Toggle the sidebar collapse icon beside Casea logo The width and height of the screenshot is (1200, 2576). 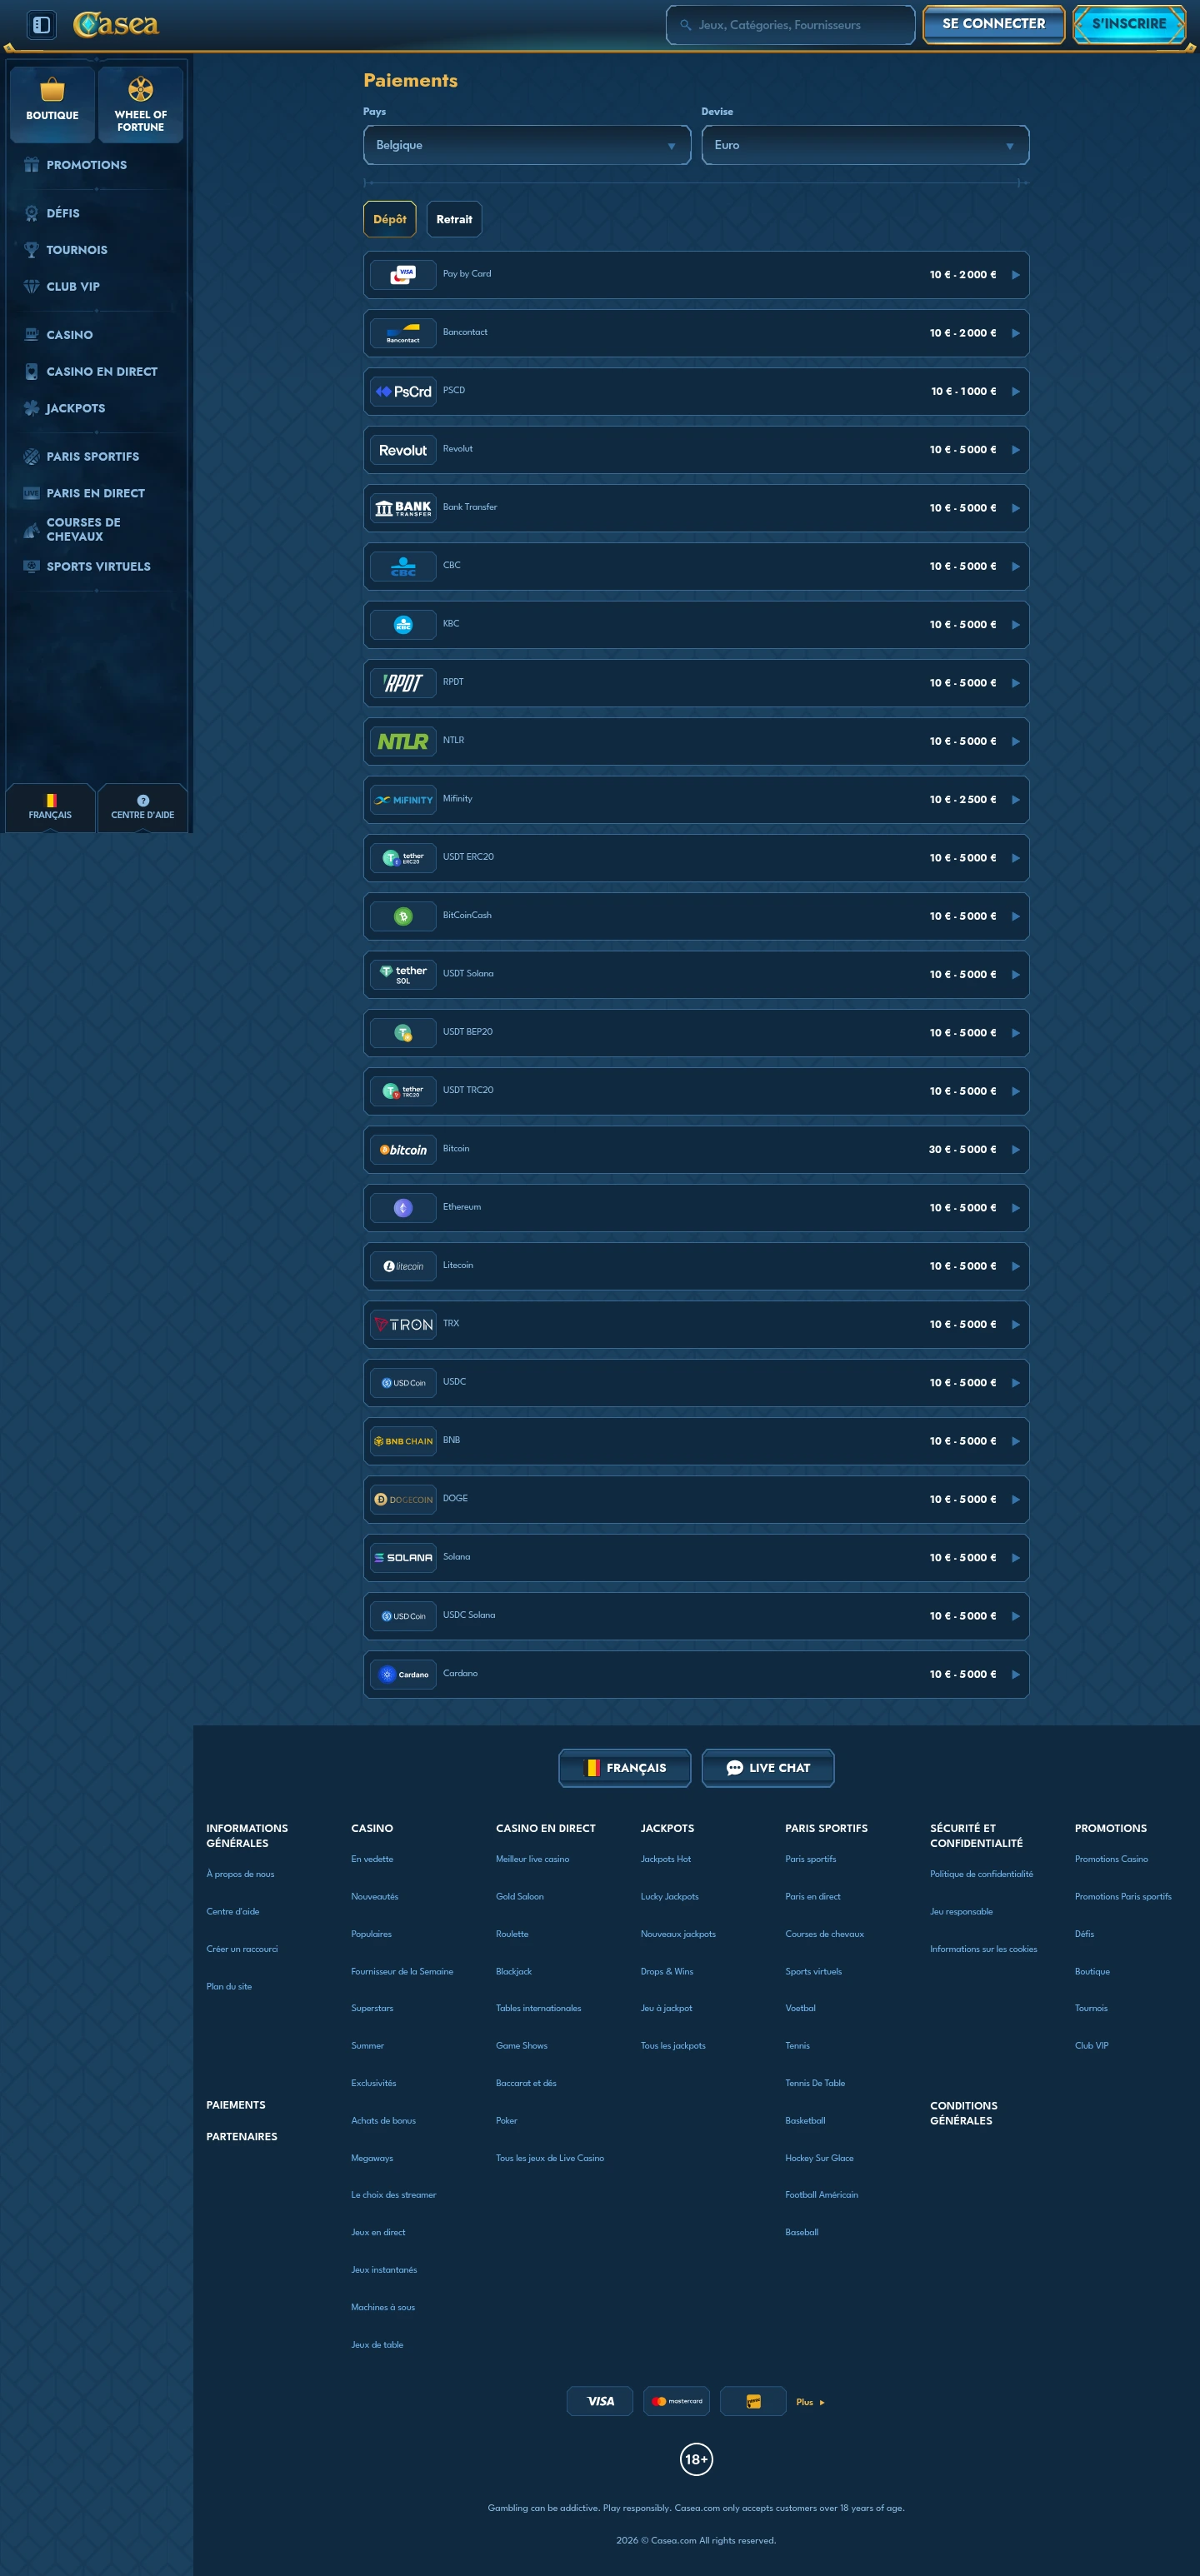[x=41, y=24]
